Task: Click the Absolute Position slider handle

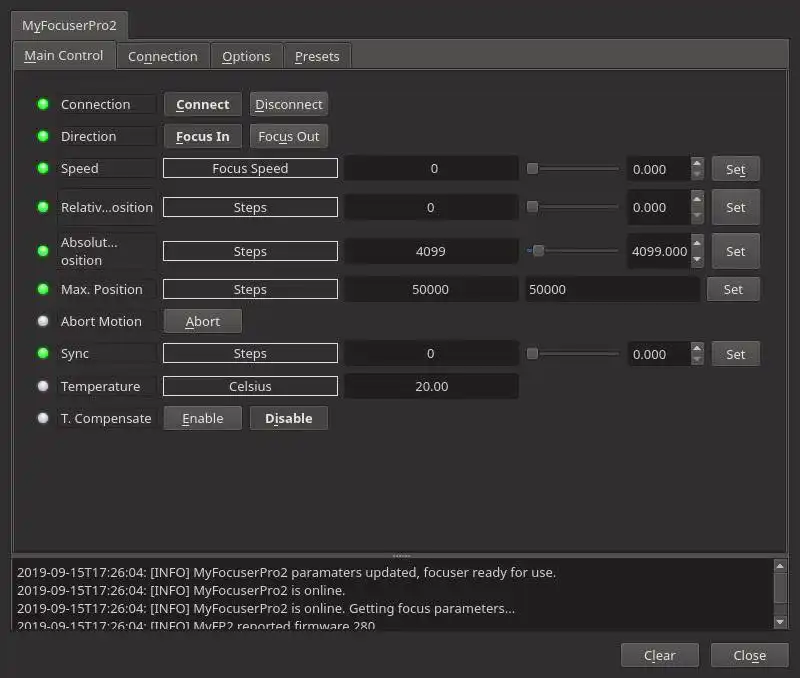Action: click(538, 250)
